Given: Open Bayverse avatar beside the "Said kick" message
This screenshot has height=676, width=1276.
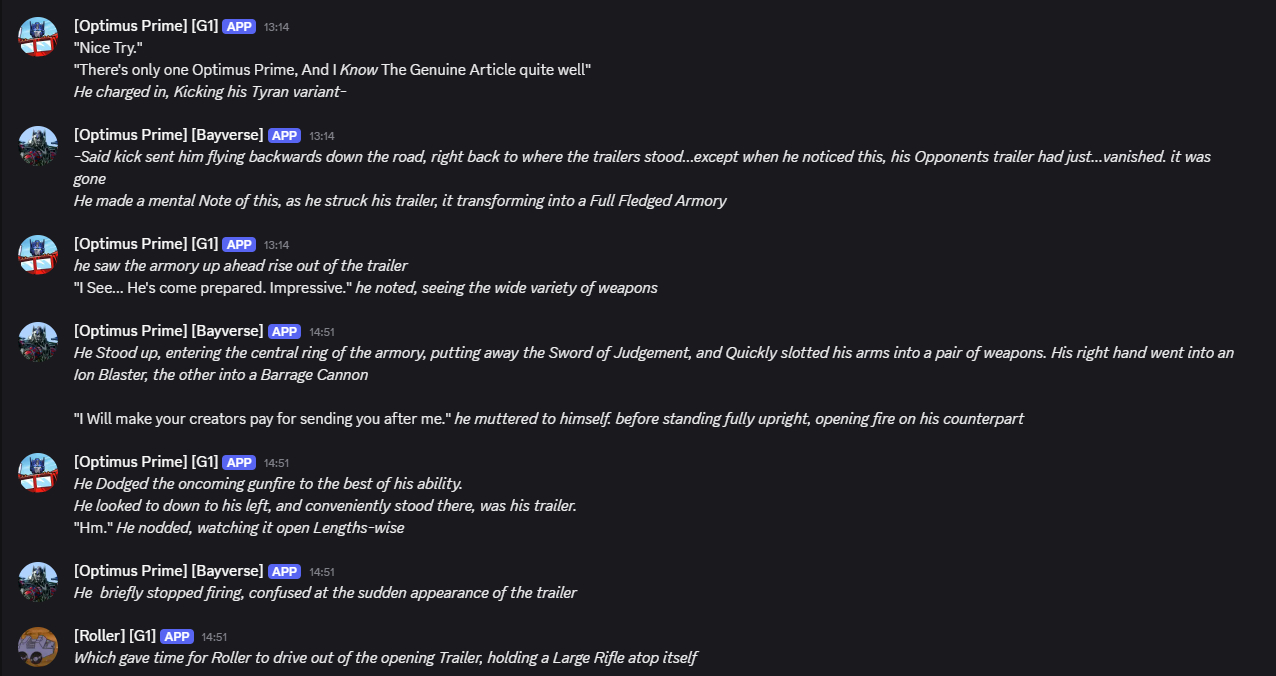Looking at the screenshot, I should point(38,146).
